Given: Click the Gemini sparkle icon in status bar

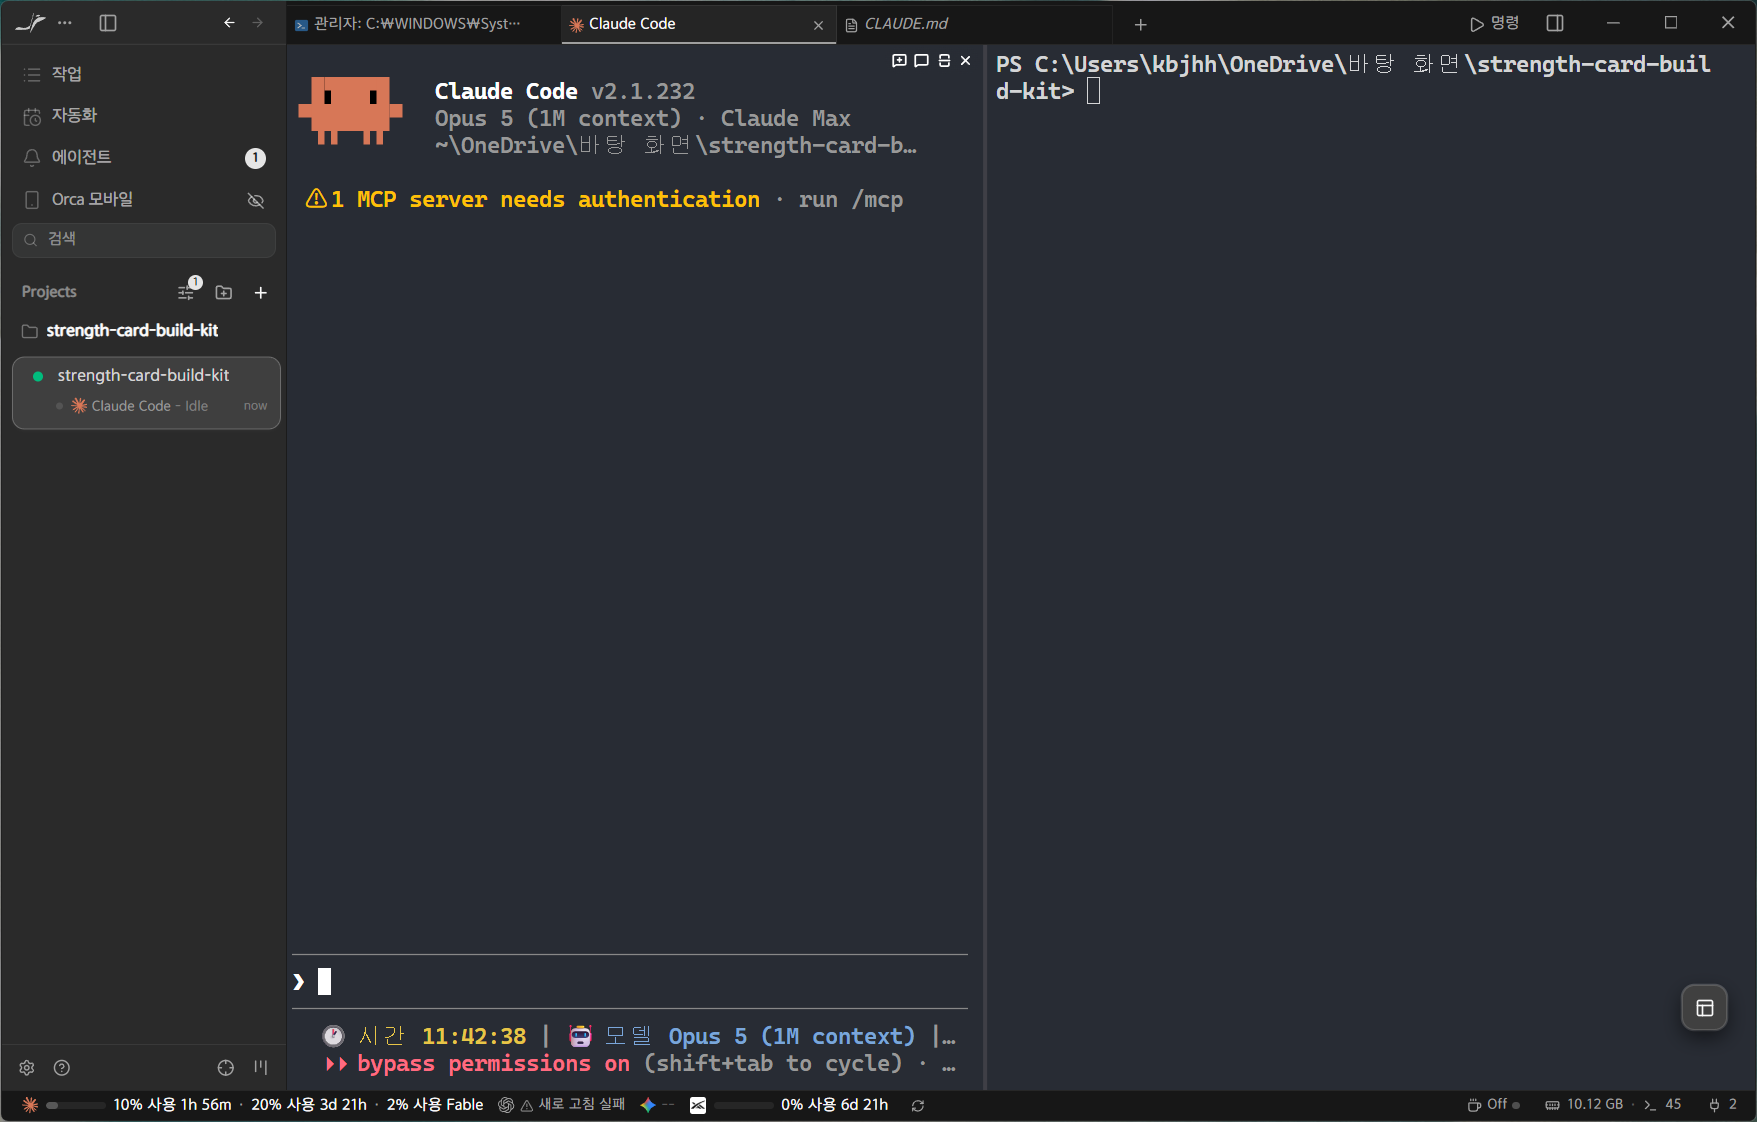Looking at the screenshot, I should pos(648,1105).
